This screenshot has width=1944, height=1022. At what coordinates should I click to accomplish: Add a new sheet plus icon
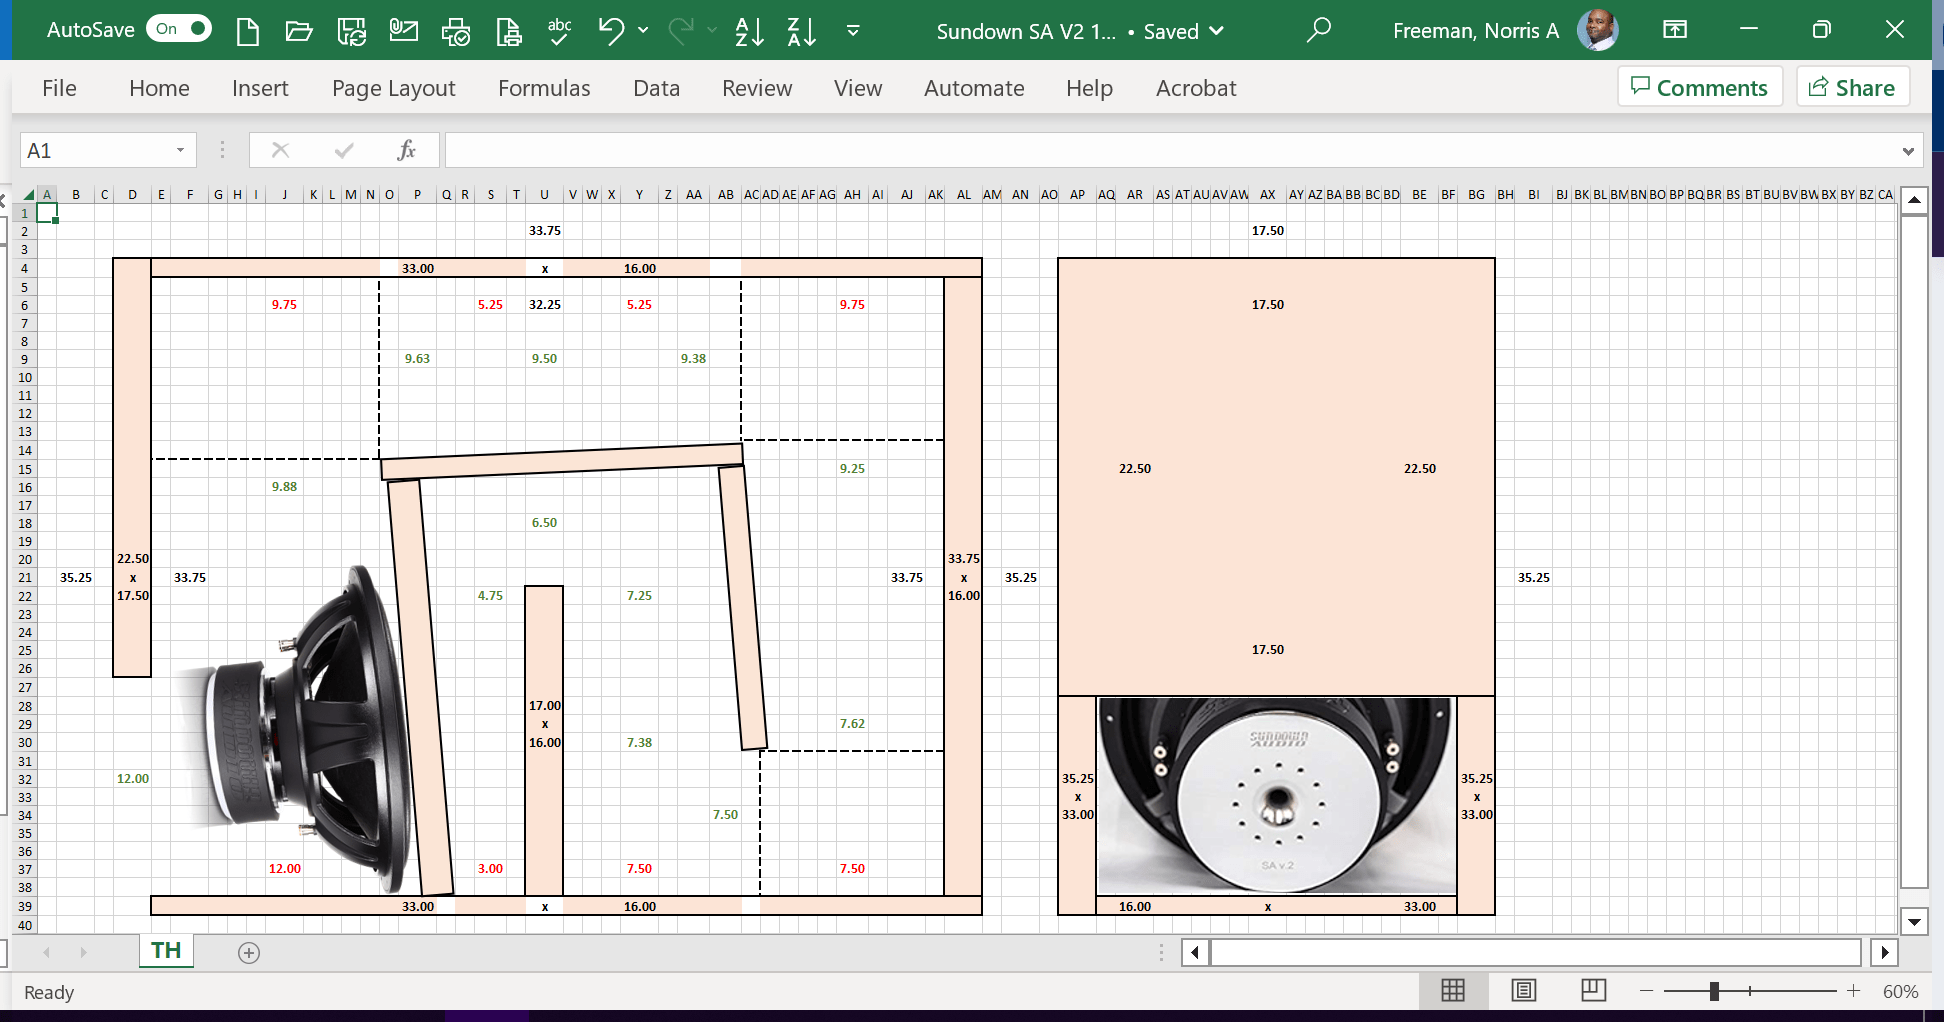click(249, 953)
